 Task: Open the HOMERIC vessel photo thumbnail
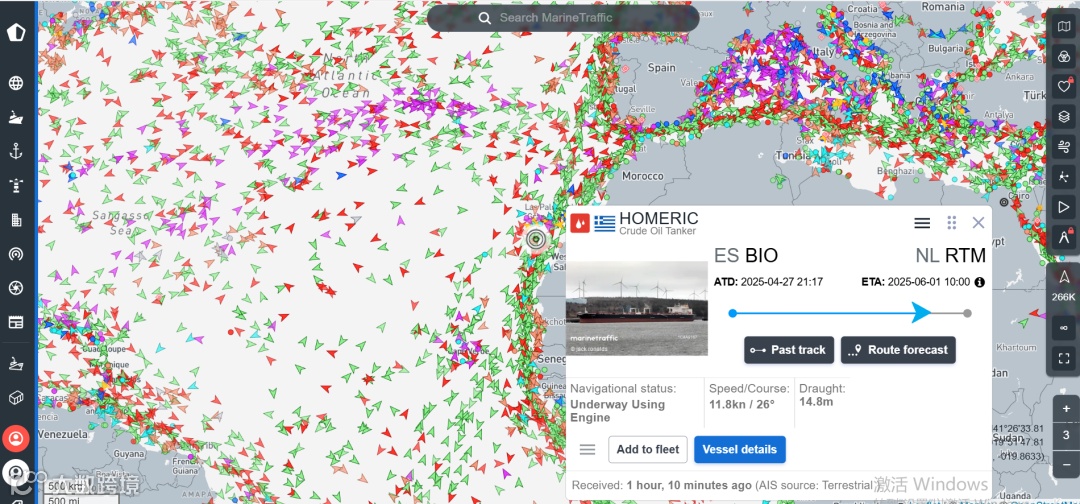[x=637, y=308]
